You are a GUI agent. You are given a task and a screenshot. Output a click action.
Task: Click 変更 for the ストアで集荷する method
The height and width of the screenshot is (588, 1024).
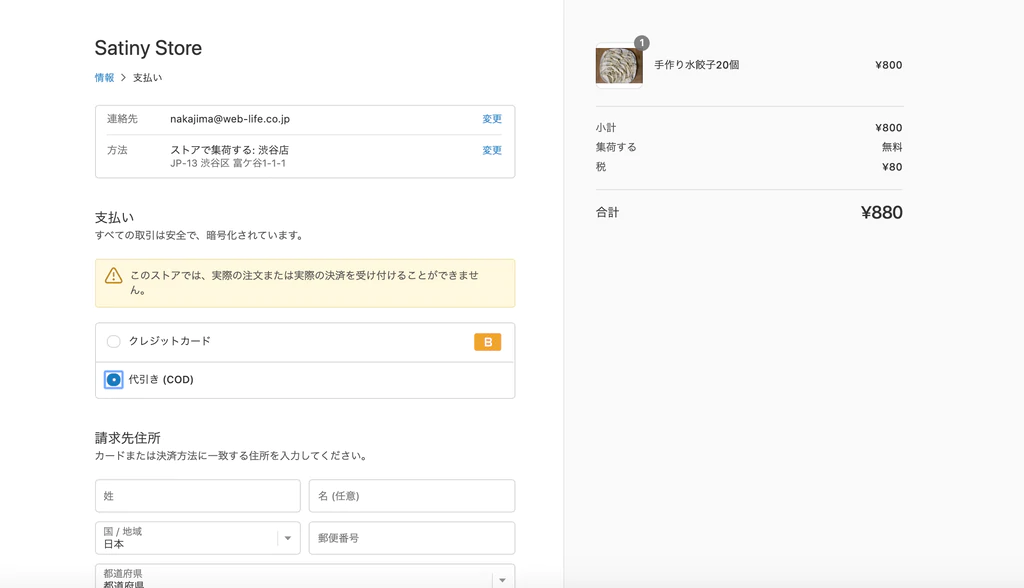(x=491, y=149)
